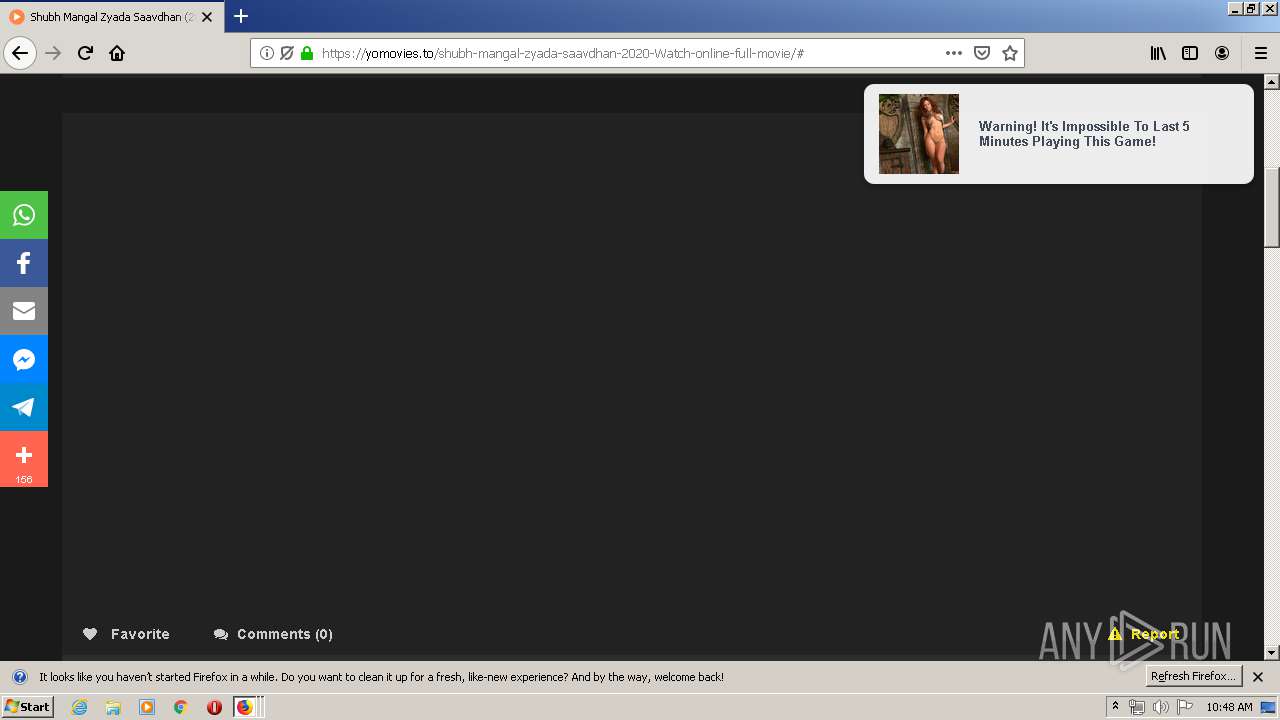Launch Opera from taskbar
The image size is (1280, 720).
point(214,707)
